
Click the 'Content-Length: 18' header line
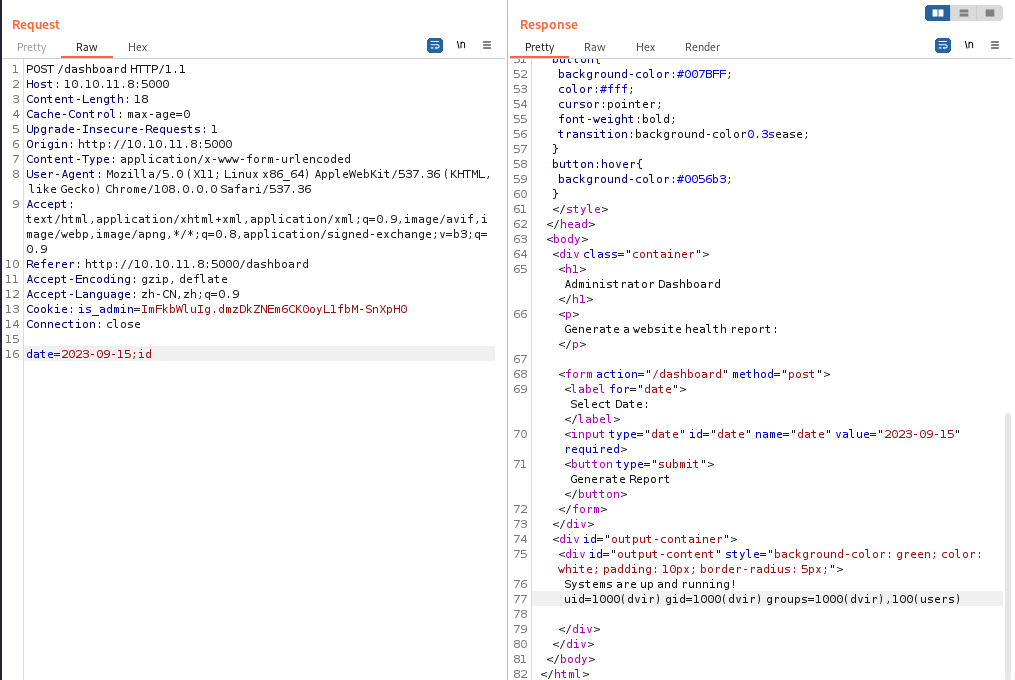coord(87,99)
